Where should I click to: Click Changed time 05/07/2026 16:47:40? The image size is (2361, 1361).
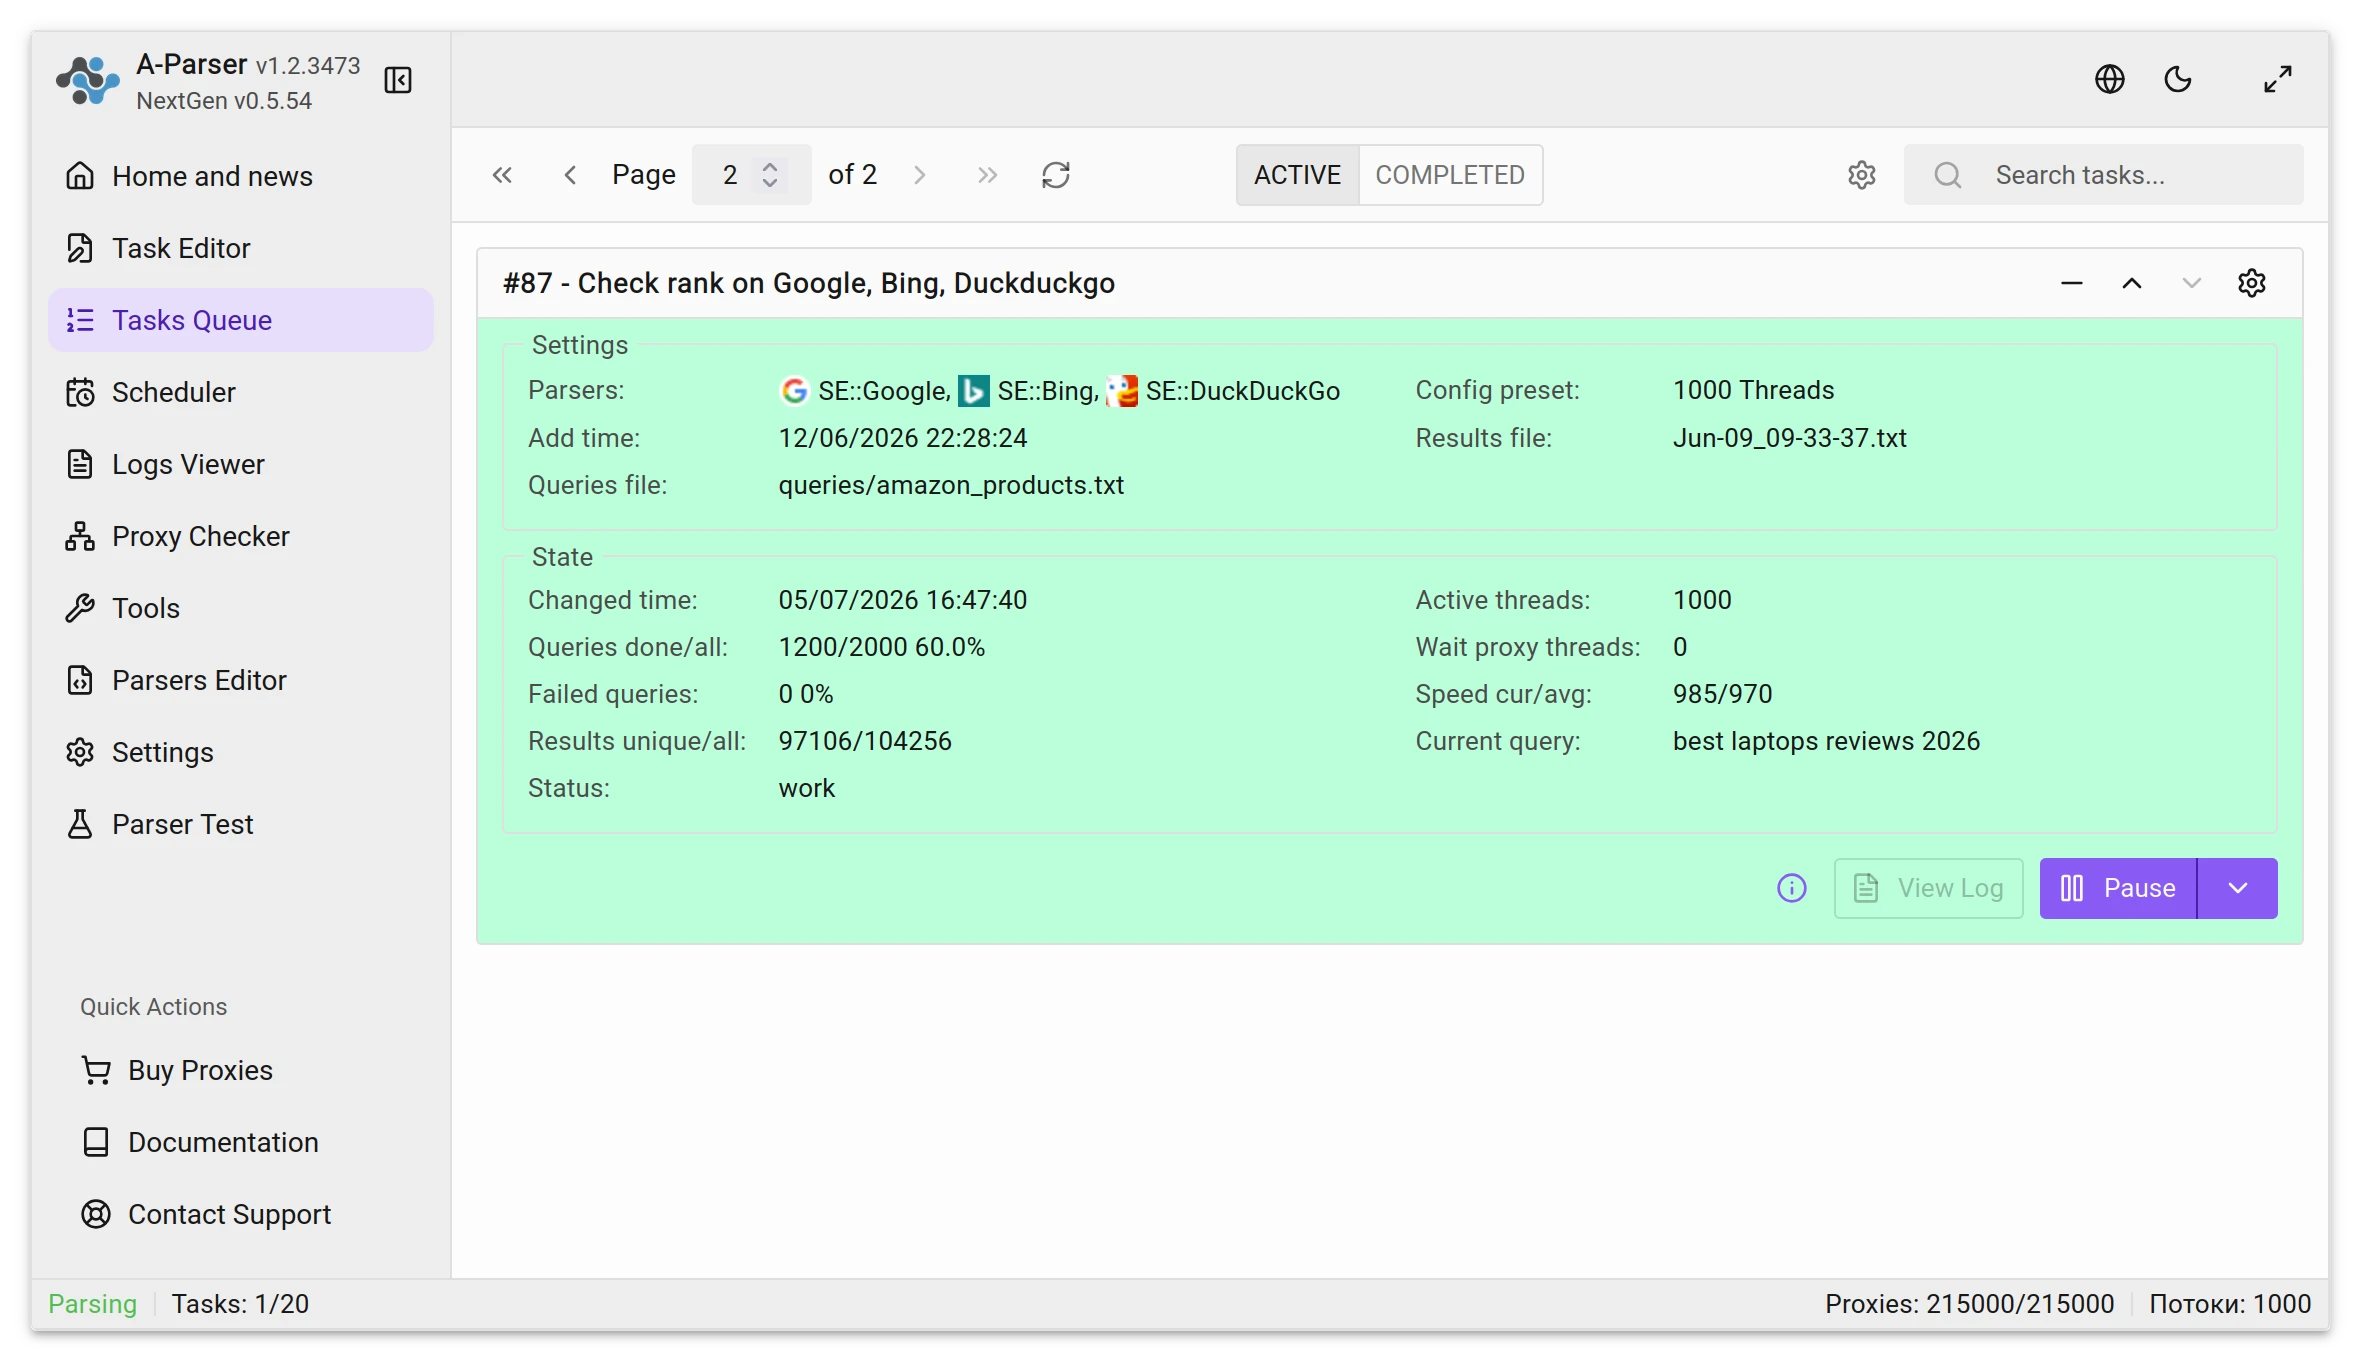pos(902,600)
